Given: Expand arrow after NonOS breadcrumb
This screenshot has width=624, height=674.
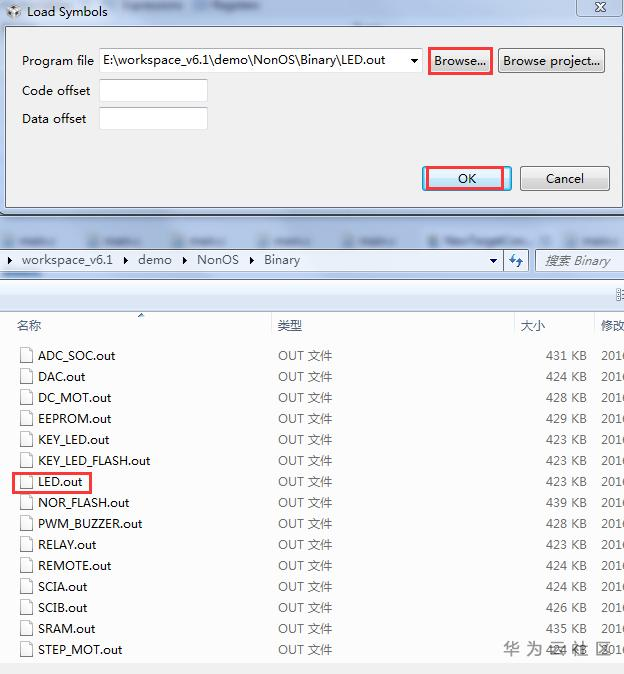Looking at the screenshot, I should (x=251, y=260).
